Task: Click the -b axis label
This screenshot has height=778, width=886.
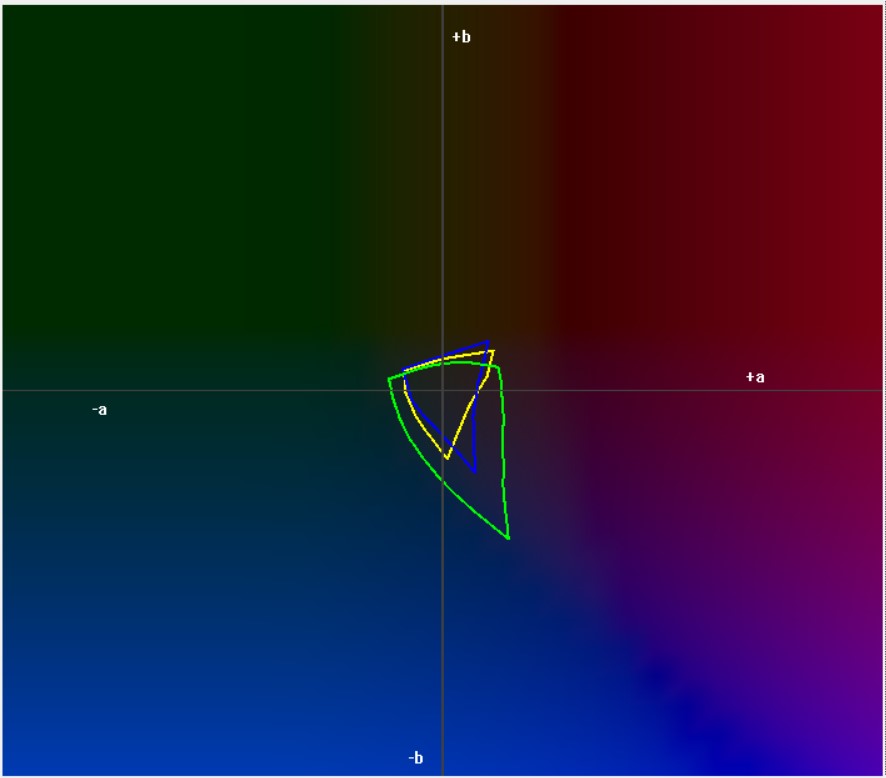Action: pyautogui.click(x=416, y=759)
